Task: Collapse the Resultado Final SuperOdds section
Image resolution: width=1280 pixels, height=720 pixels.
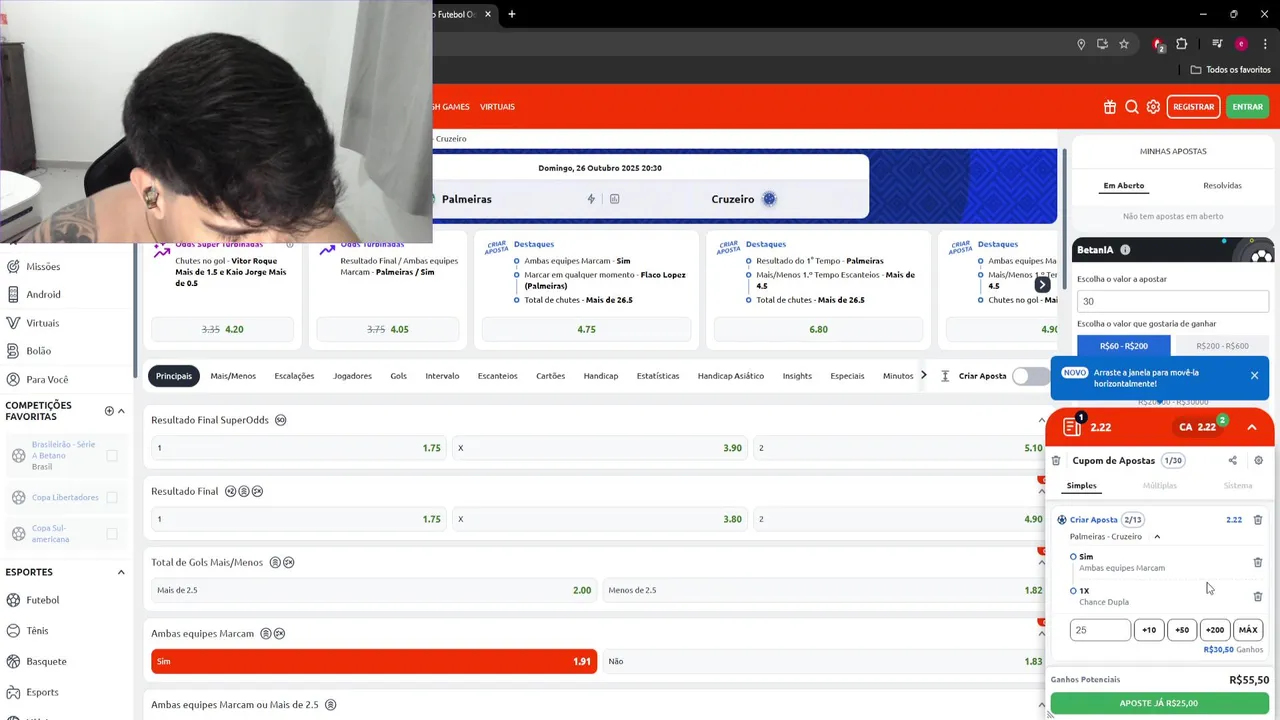Action: 1041,420
